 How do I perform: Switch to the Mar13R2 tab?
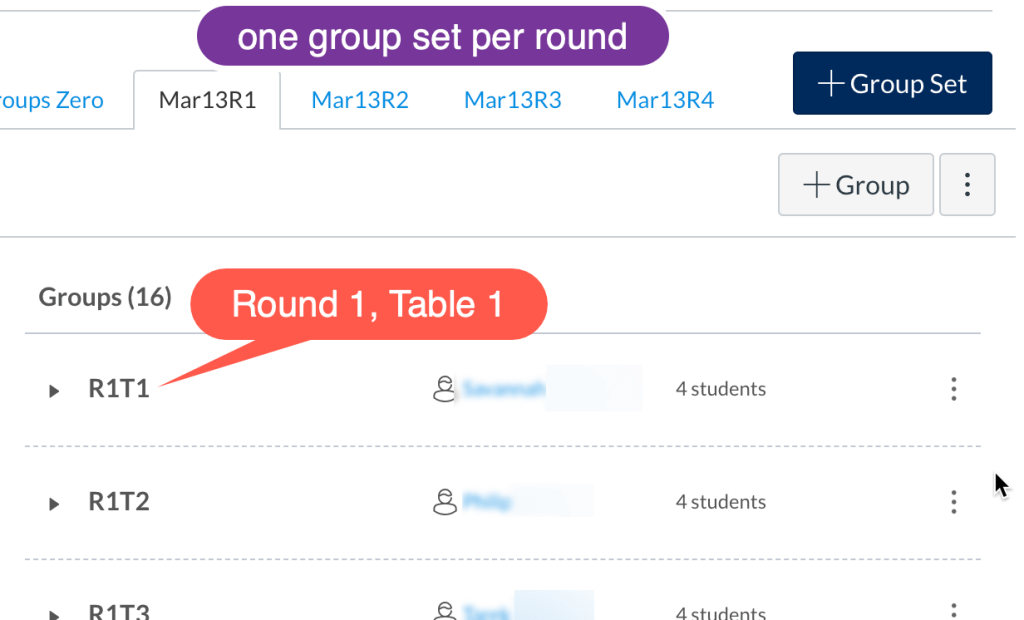click(x=360, y=100)
